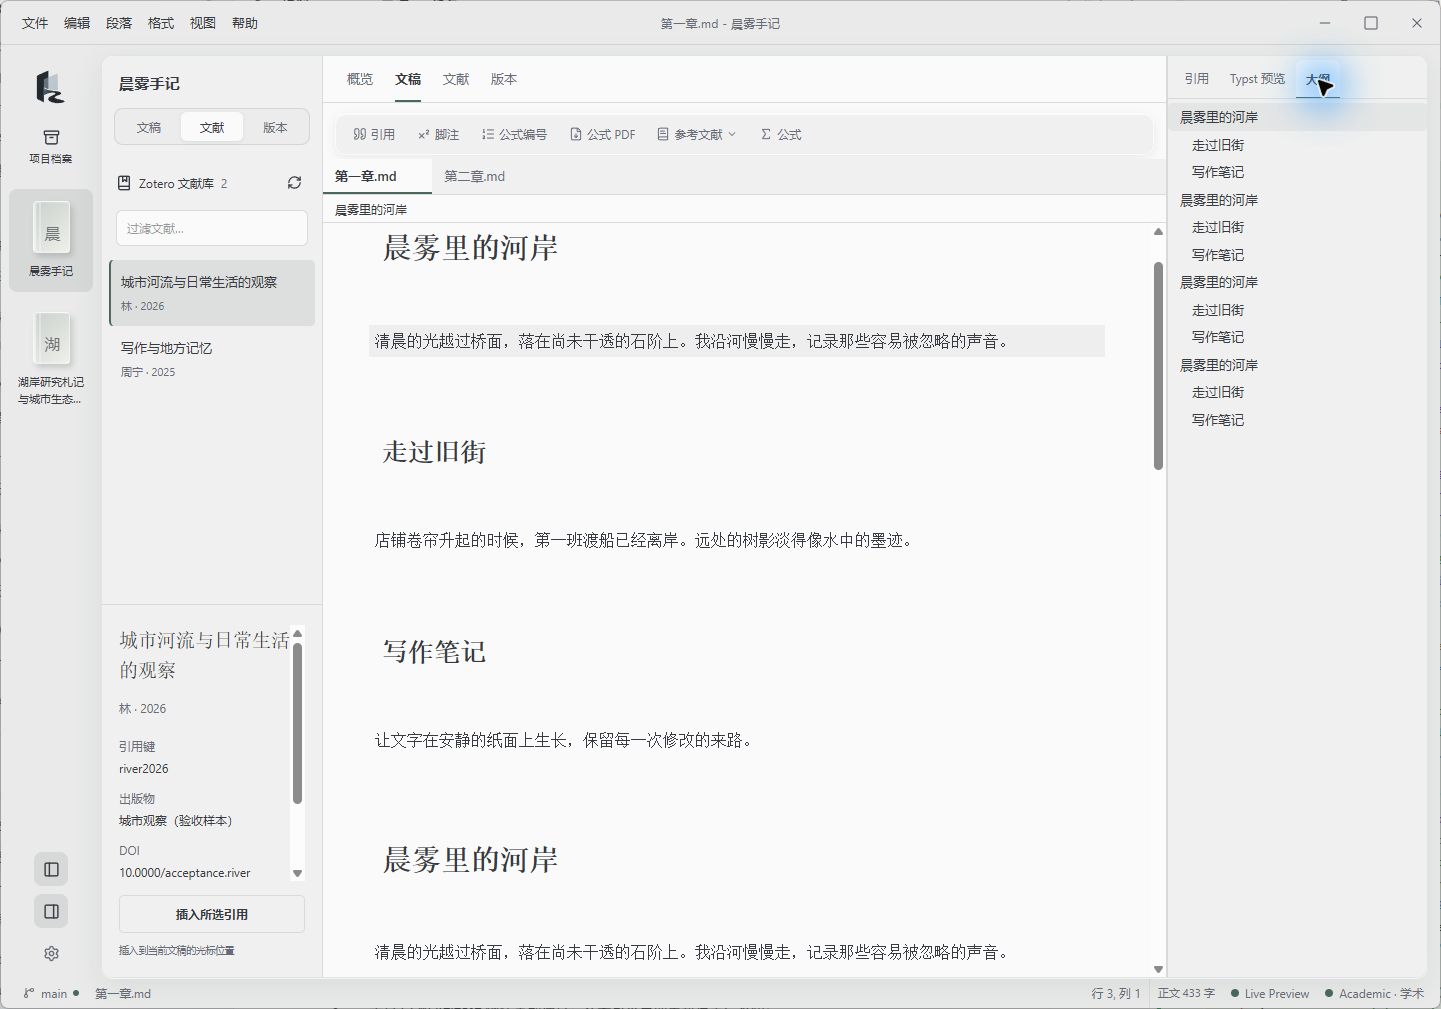Insert citation with 引用 toolbar button
Viewport: 1441px width, 1009px height.
[374, 134]
